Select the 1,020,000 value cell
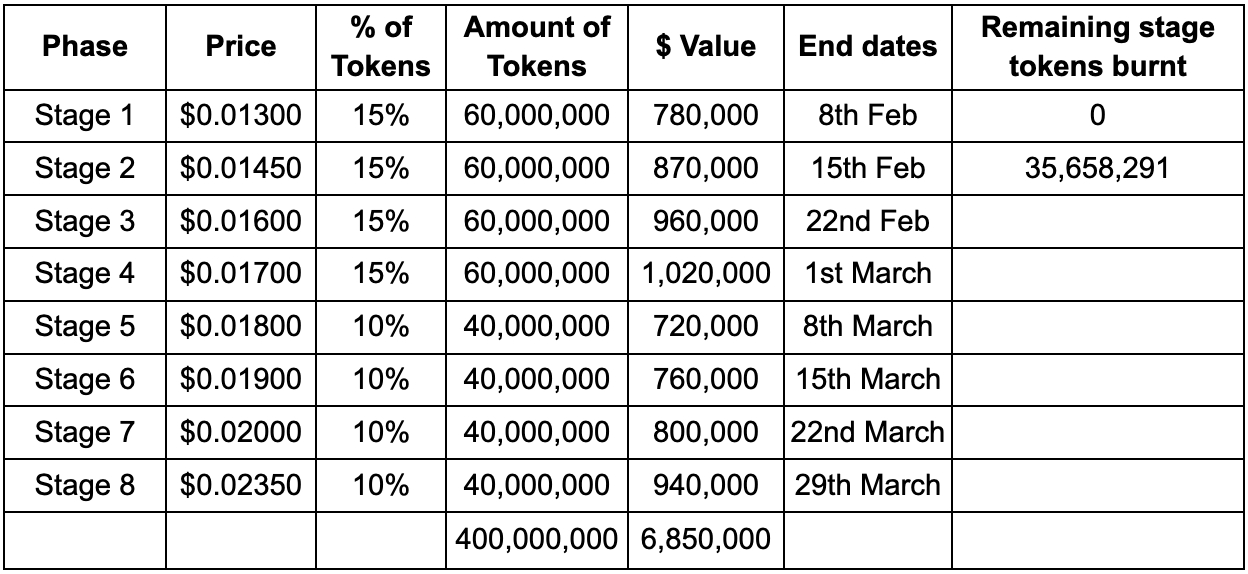 pyautogui.click(x=706, y=273)
